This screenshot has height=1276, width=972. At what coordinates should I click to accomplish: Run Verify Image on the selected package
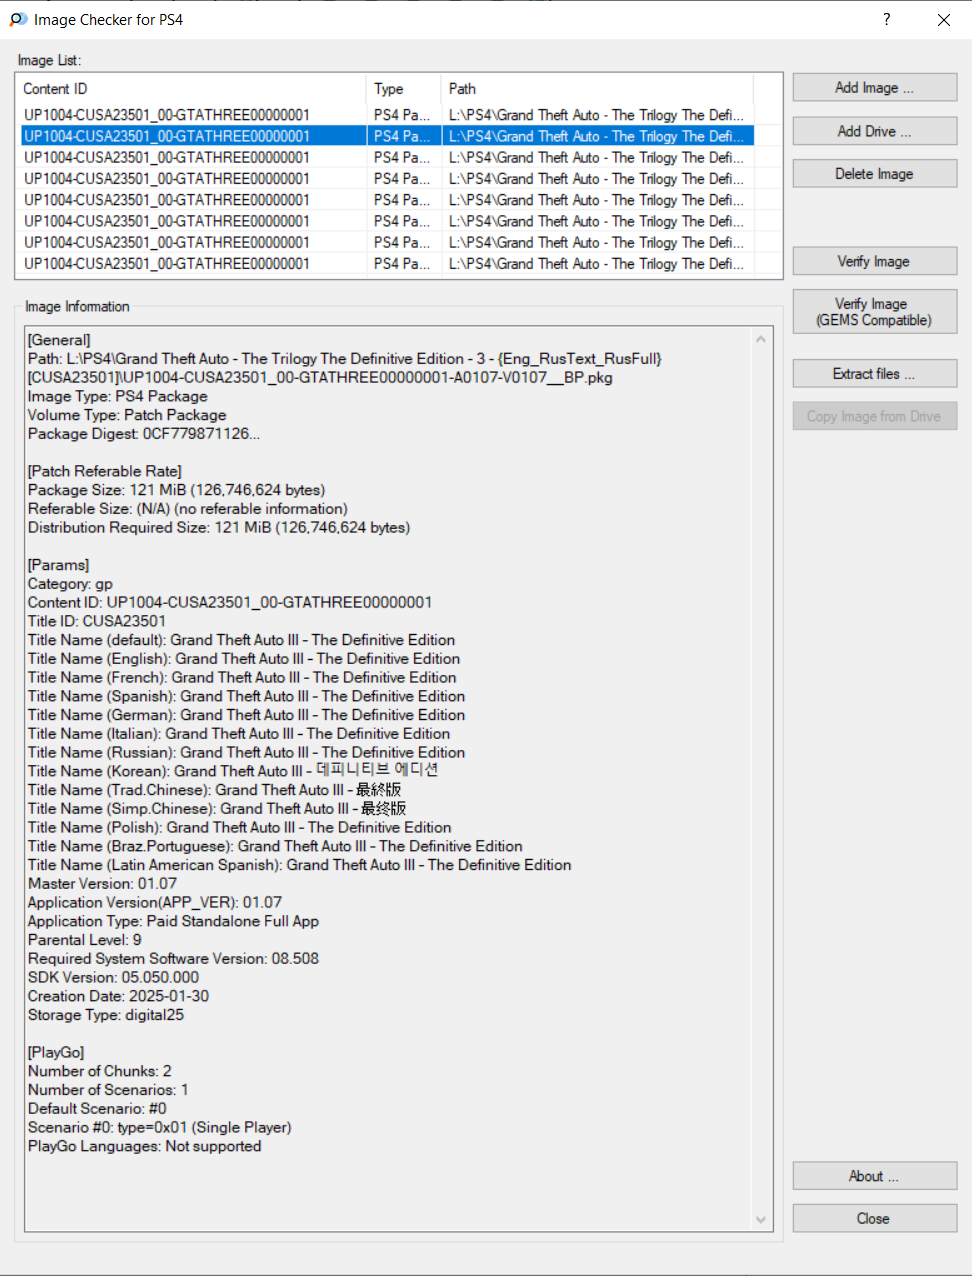[874, 262]
